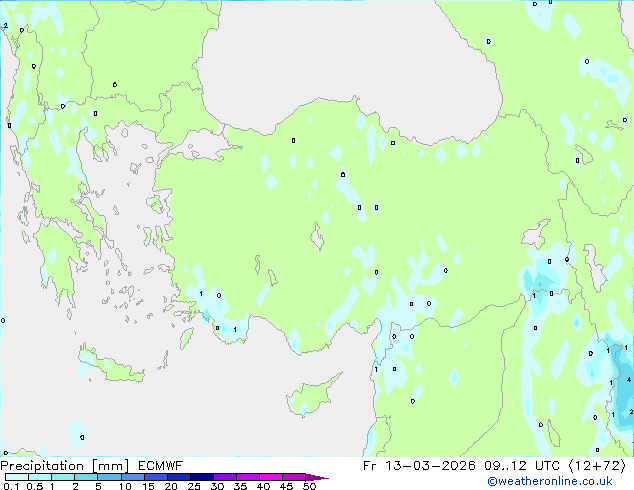Click the '09..12 UTC' time text
This screenshot has width=634, height=490.
(x=522, y=466)
